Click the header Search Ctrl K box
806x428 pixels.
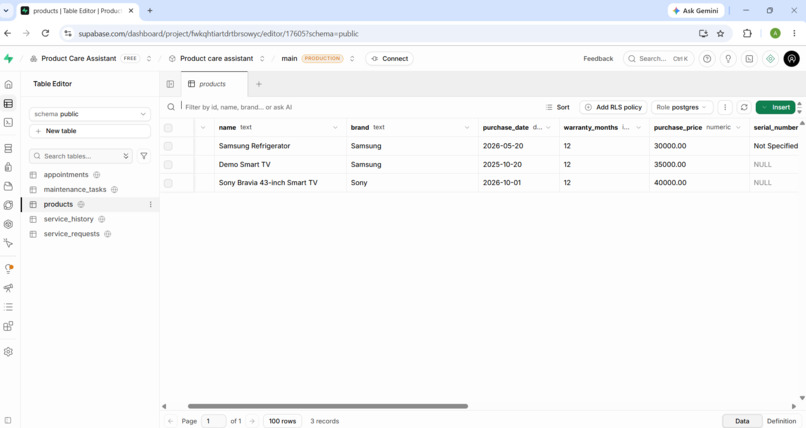pyautogui.click(x=658, y=59)
